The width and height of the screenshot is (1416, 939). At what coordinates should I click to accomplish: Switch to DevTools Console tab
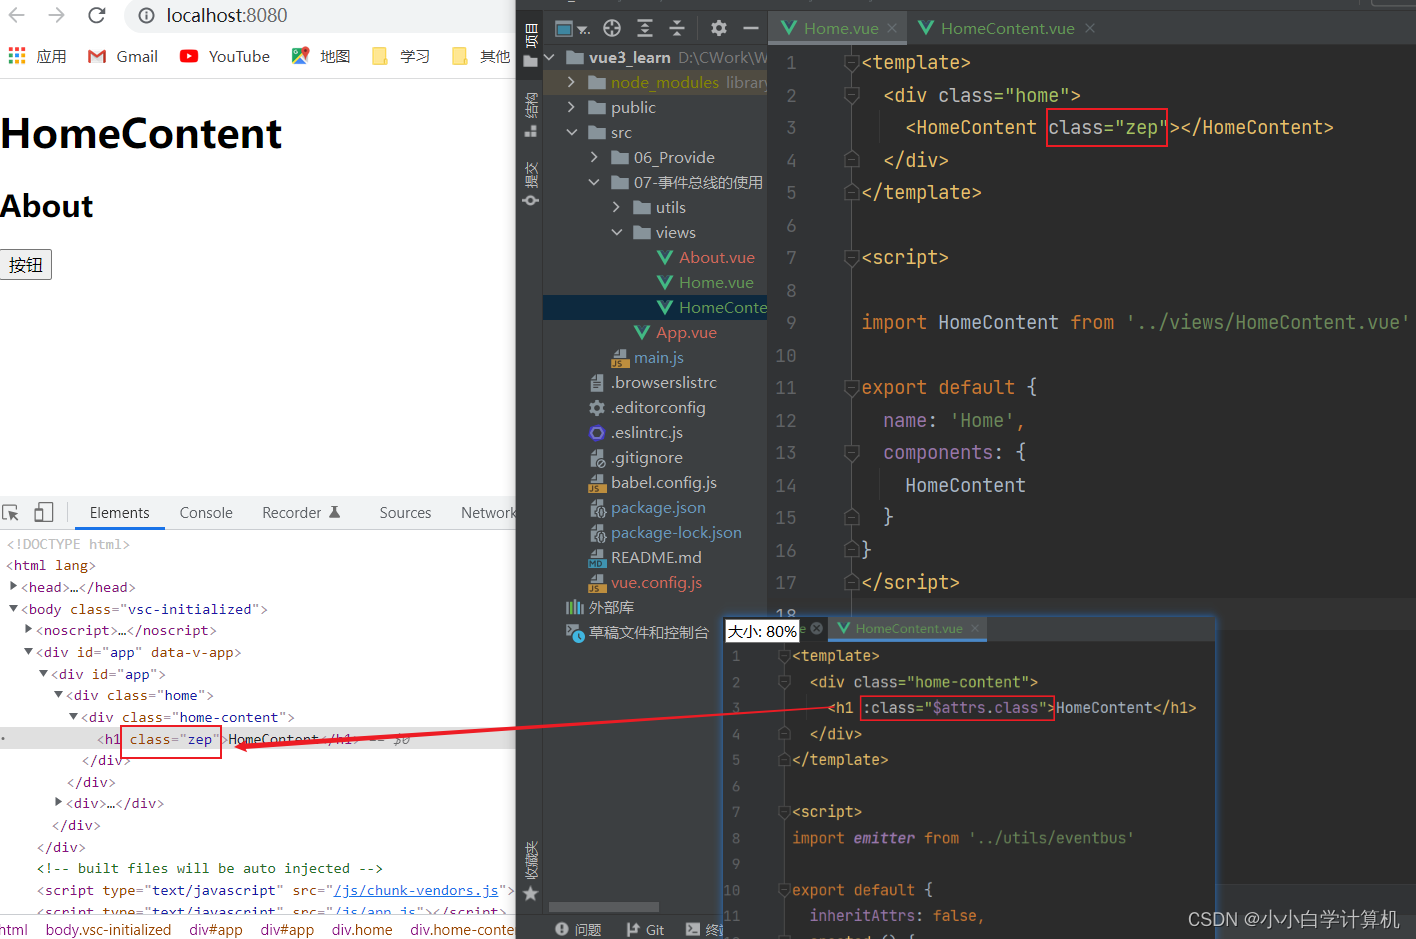(206, 513)
